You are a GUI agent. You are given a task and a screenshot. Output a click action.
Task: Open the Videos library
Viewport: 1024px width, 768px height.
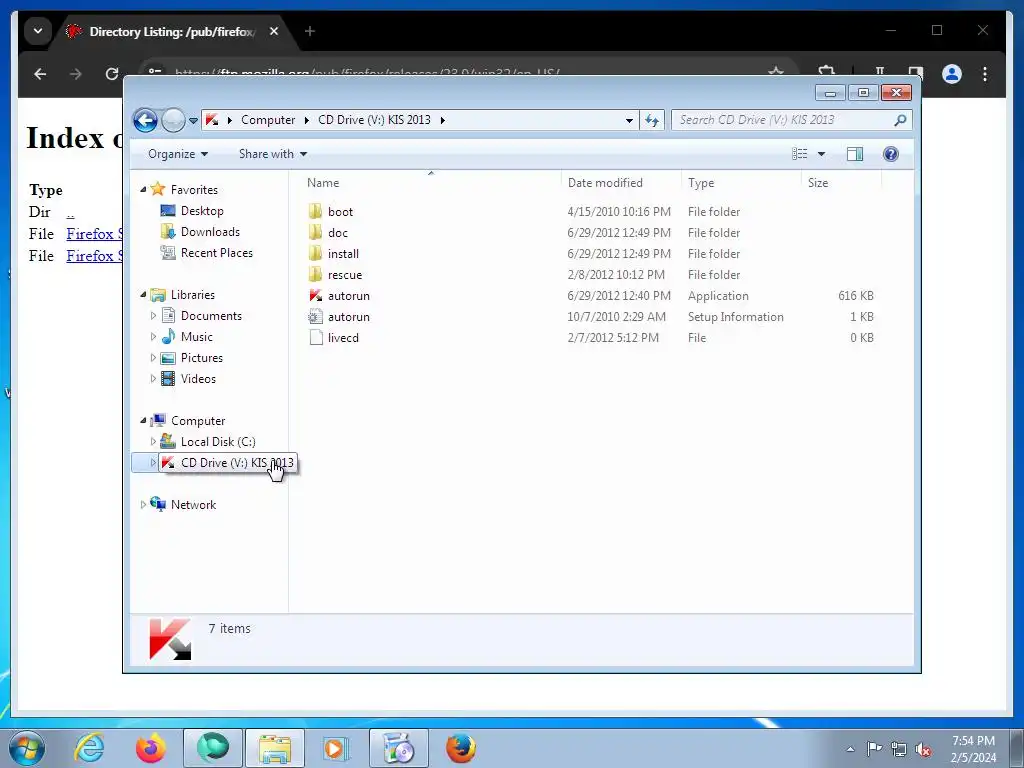coord(198,379)
